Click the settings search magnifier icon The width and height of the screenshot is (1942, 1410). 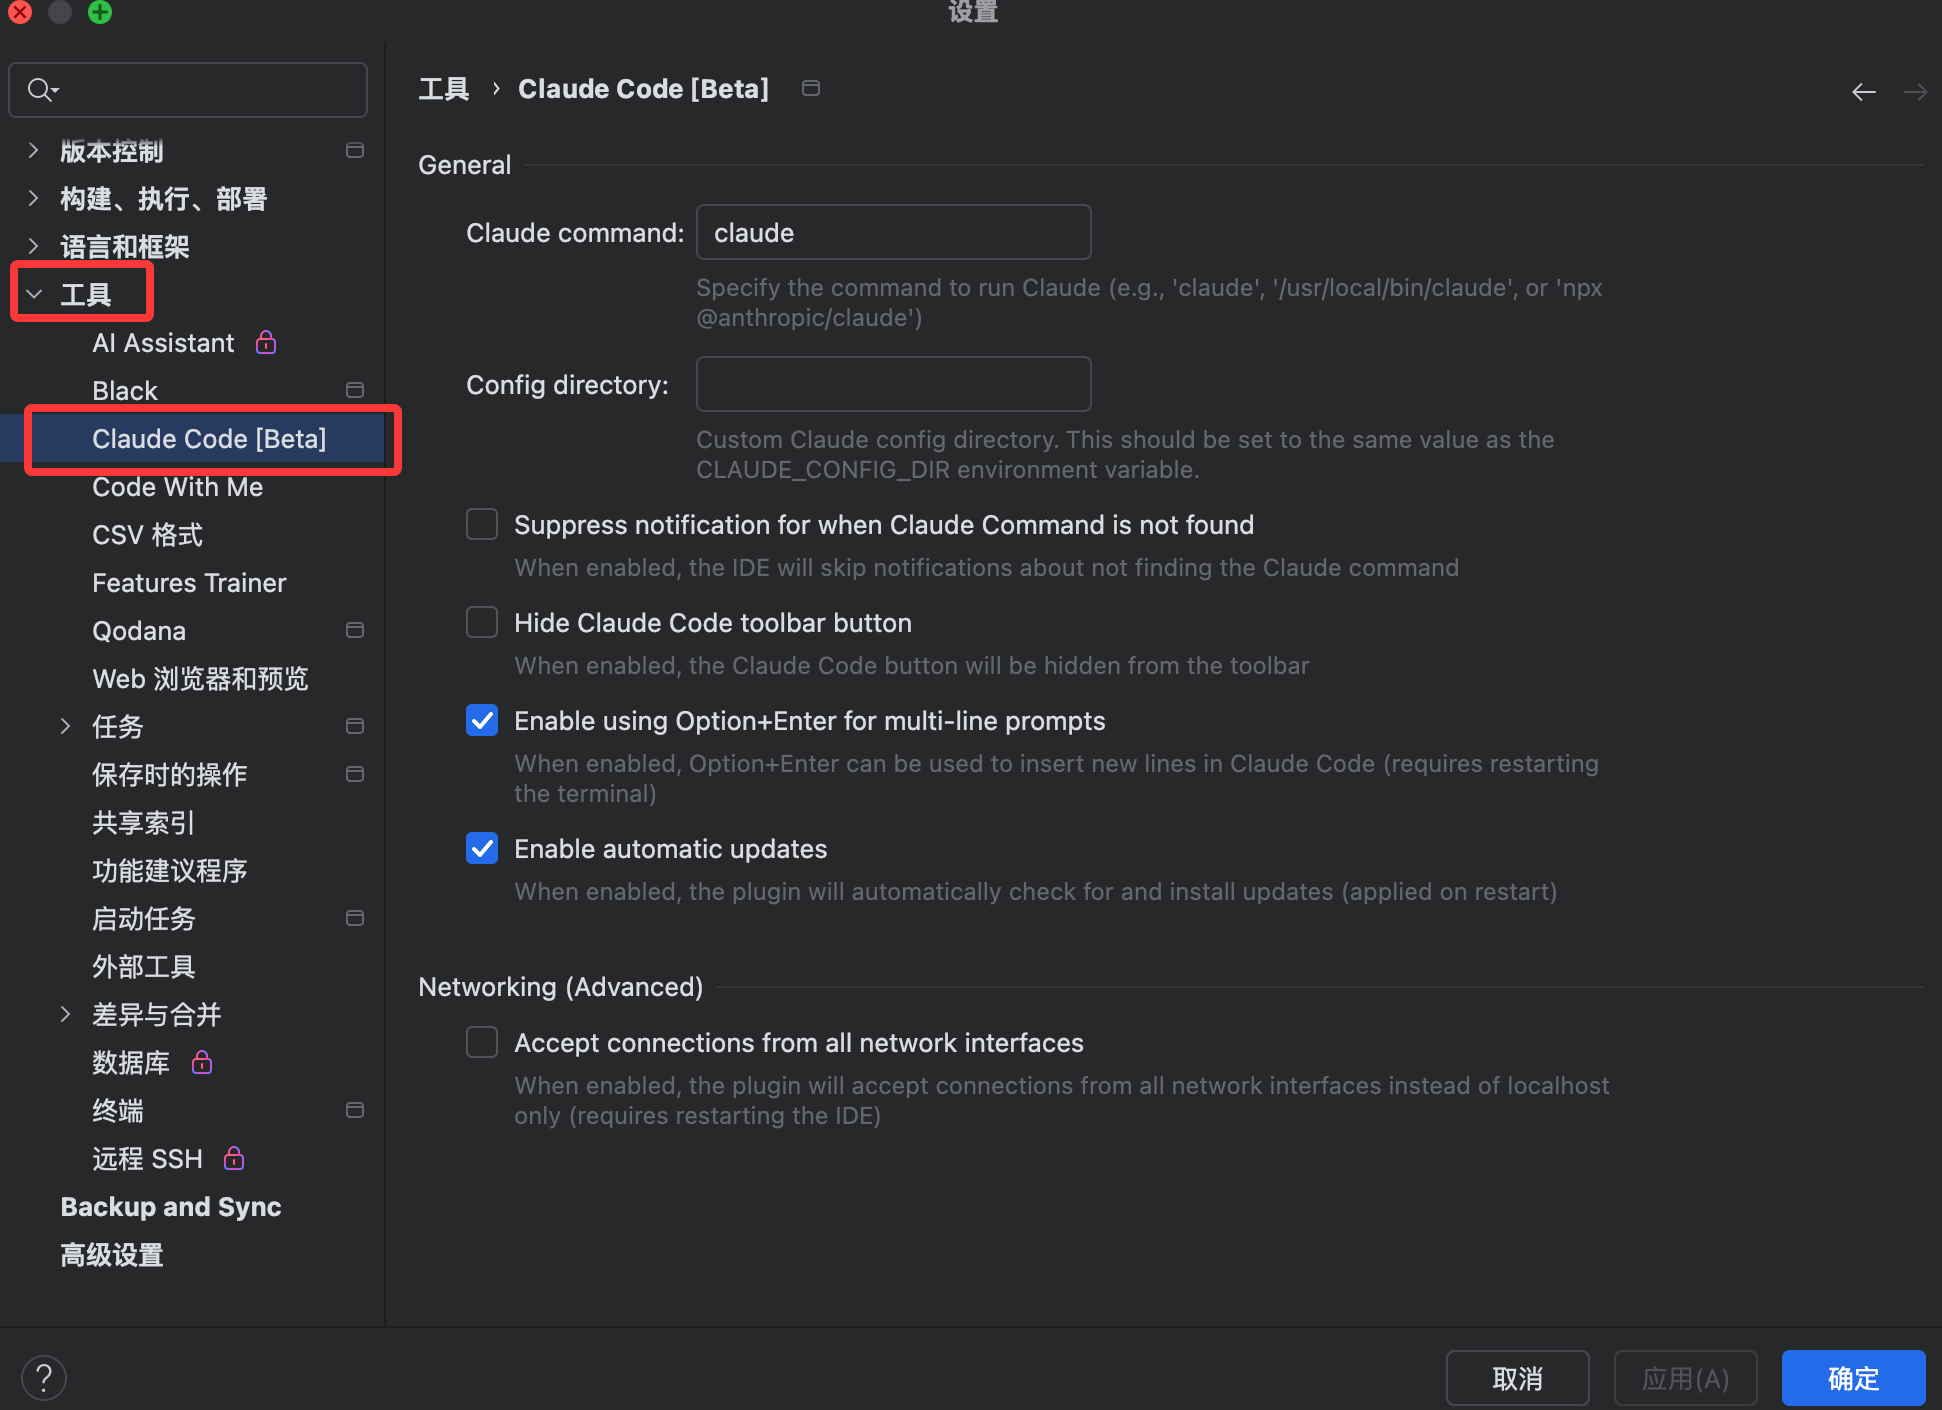[41, 90]
